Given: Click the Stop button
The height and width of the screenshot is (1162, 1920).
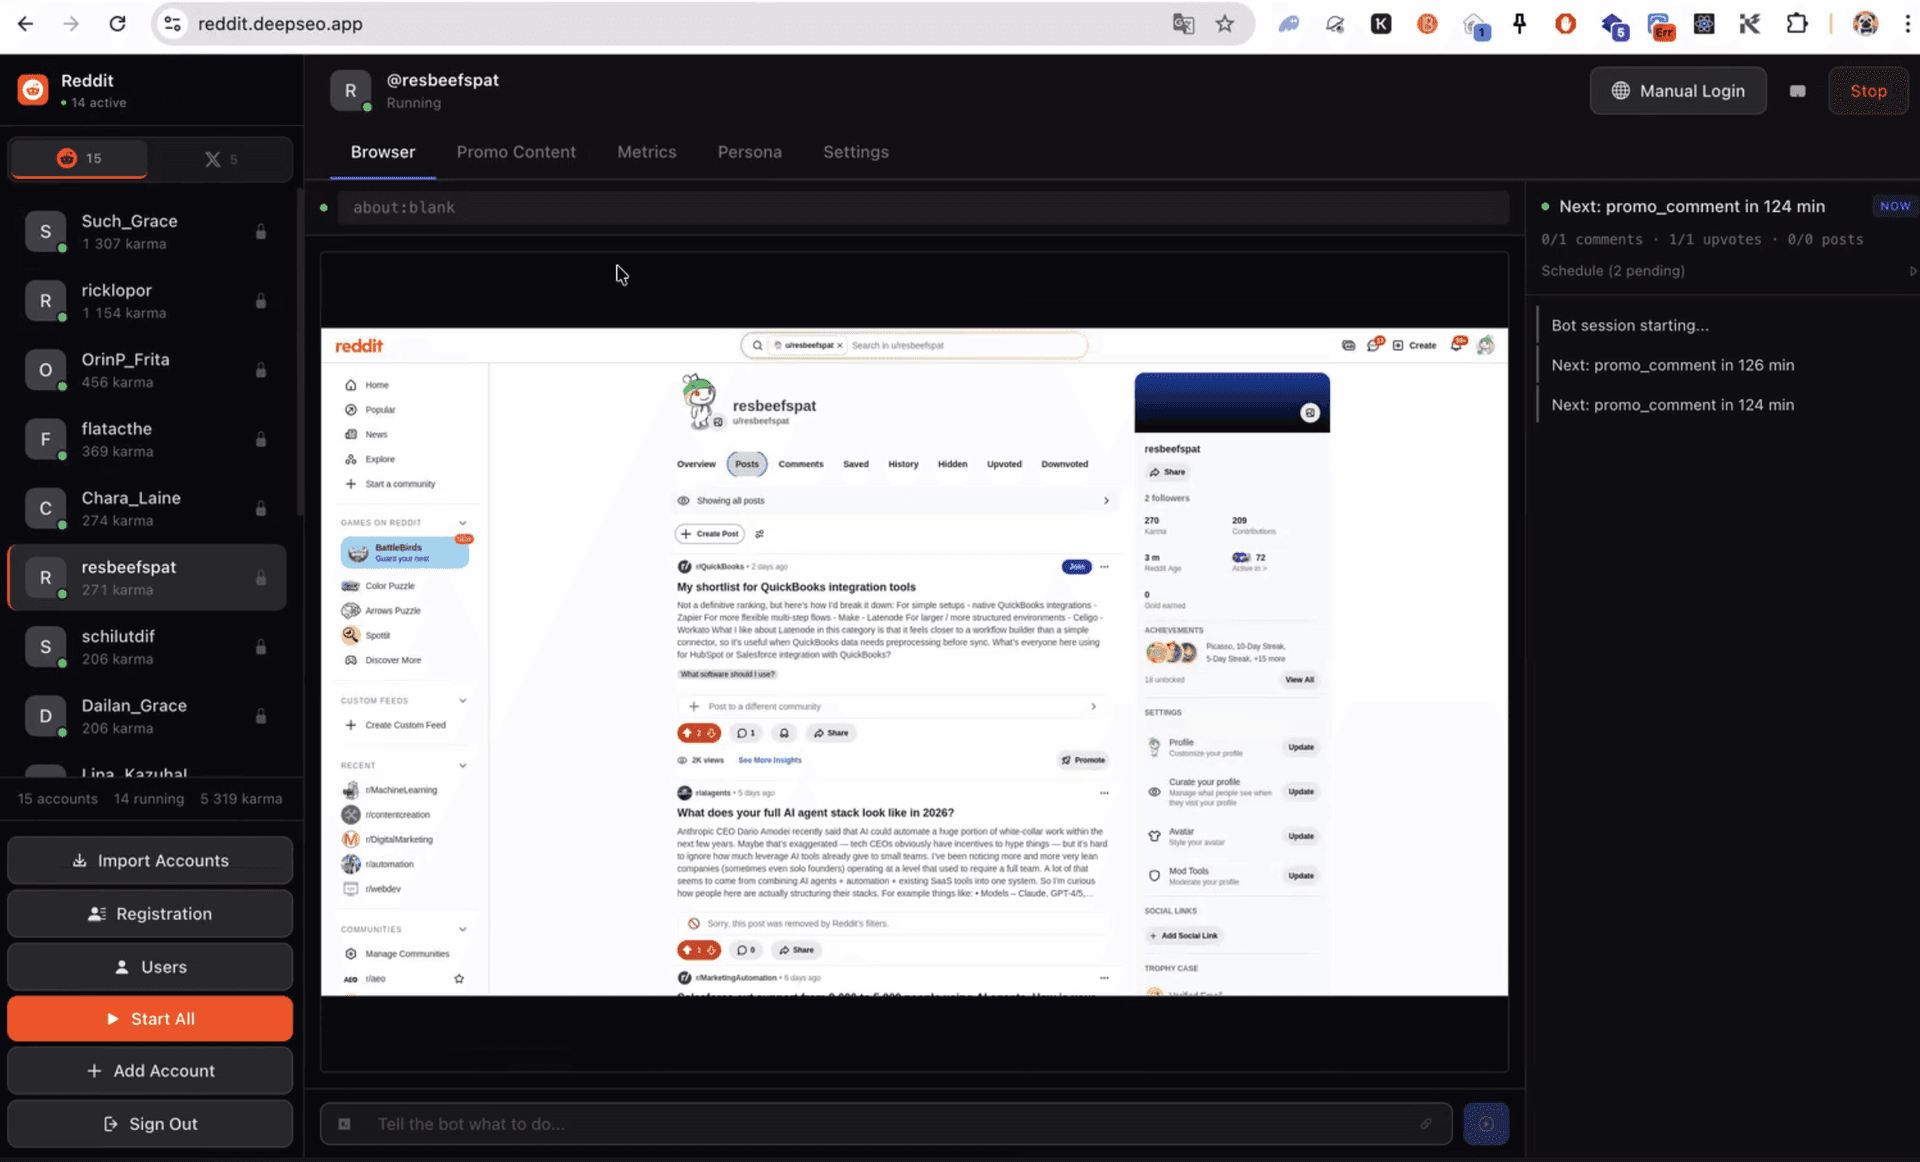Looking at the screenshot, I should pyautogui.click(x=1868, y=90).
